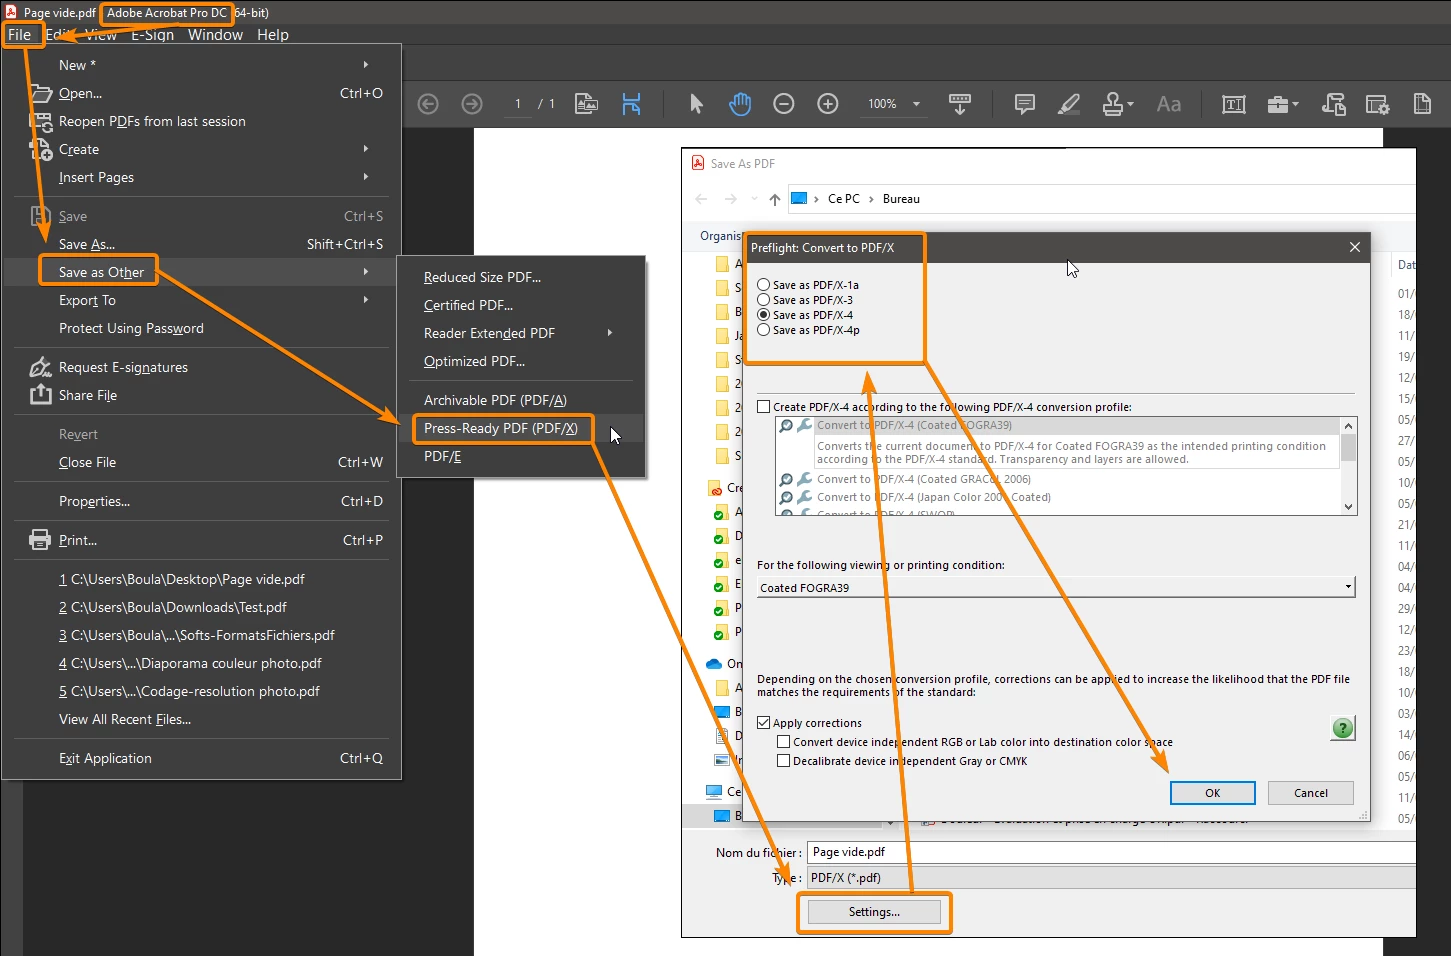Go to previous page arrow in toolbar
This screenshot has height=956, width=1451.
(x=428, y=104)
